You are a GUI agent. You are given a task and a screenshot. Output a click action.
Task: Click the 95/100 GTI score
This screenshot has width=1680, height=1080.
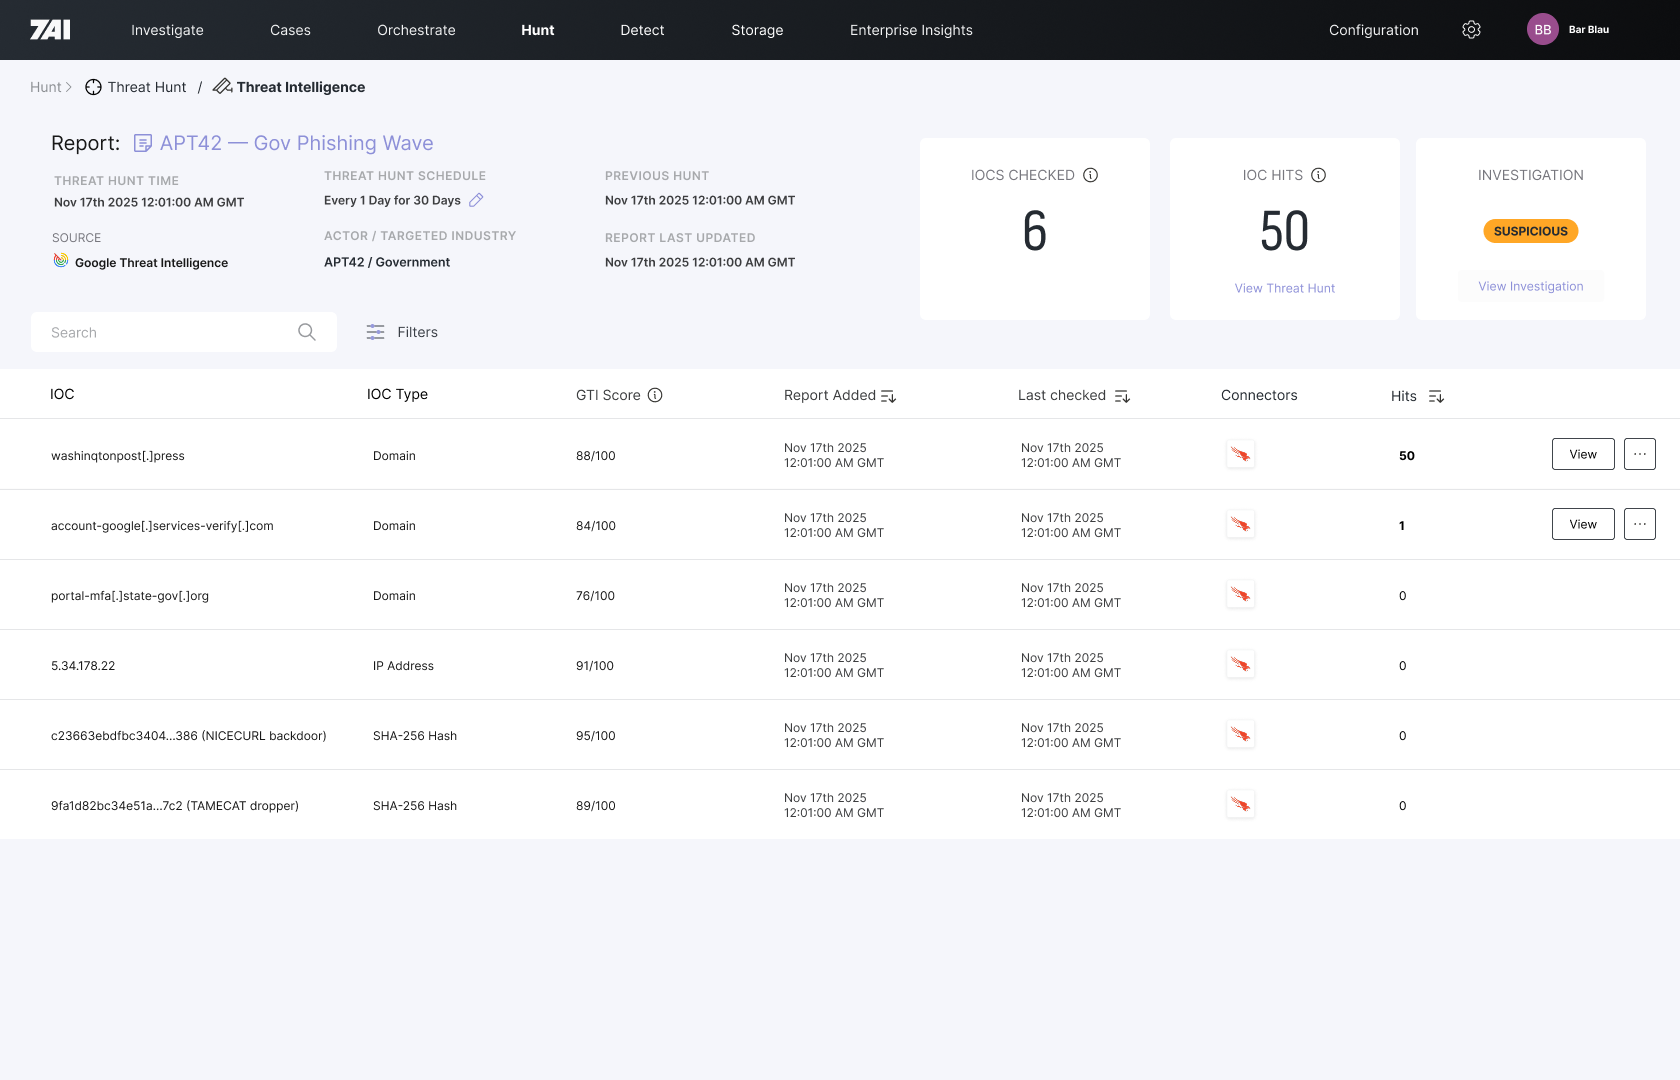[596, 736]
